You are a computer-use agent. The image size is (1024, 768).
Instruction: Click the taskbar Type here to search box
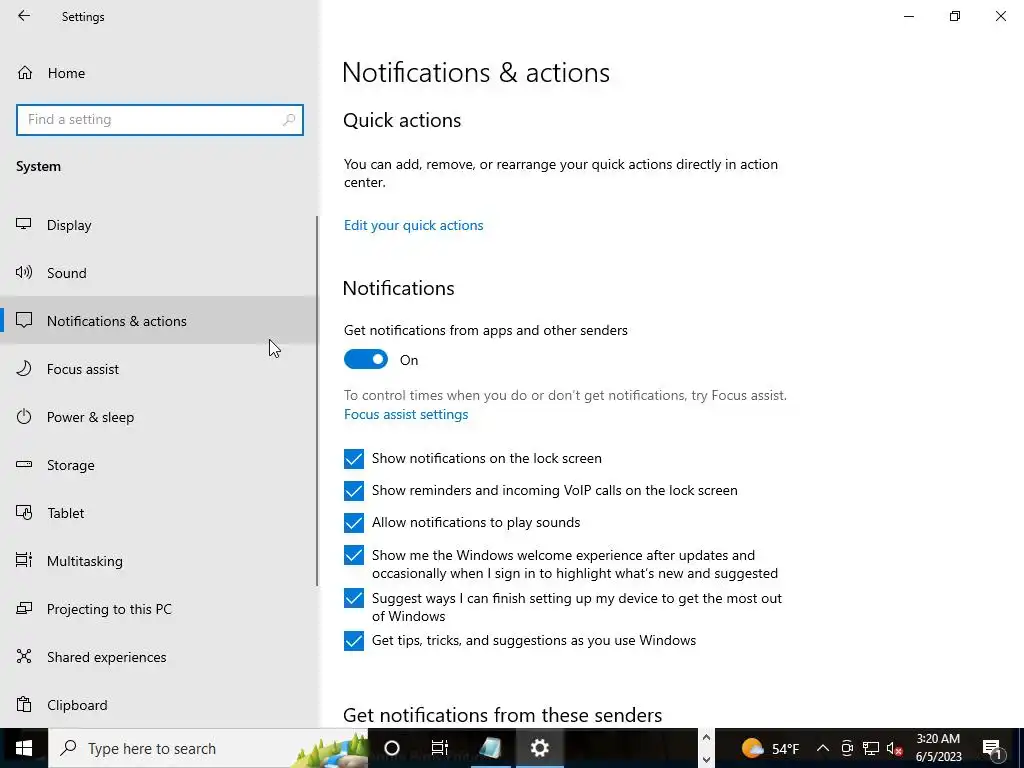[208, 748]
